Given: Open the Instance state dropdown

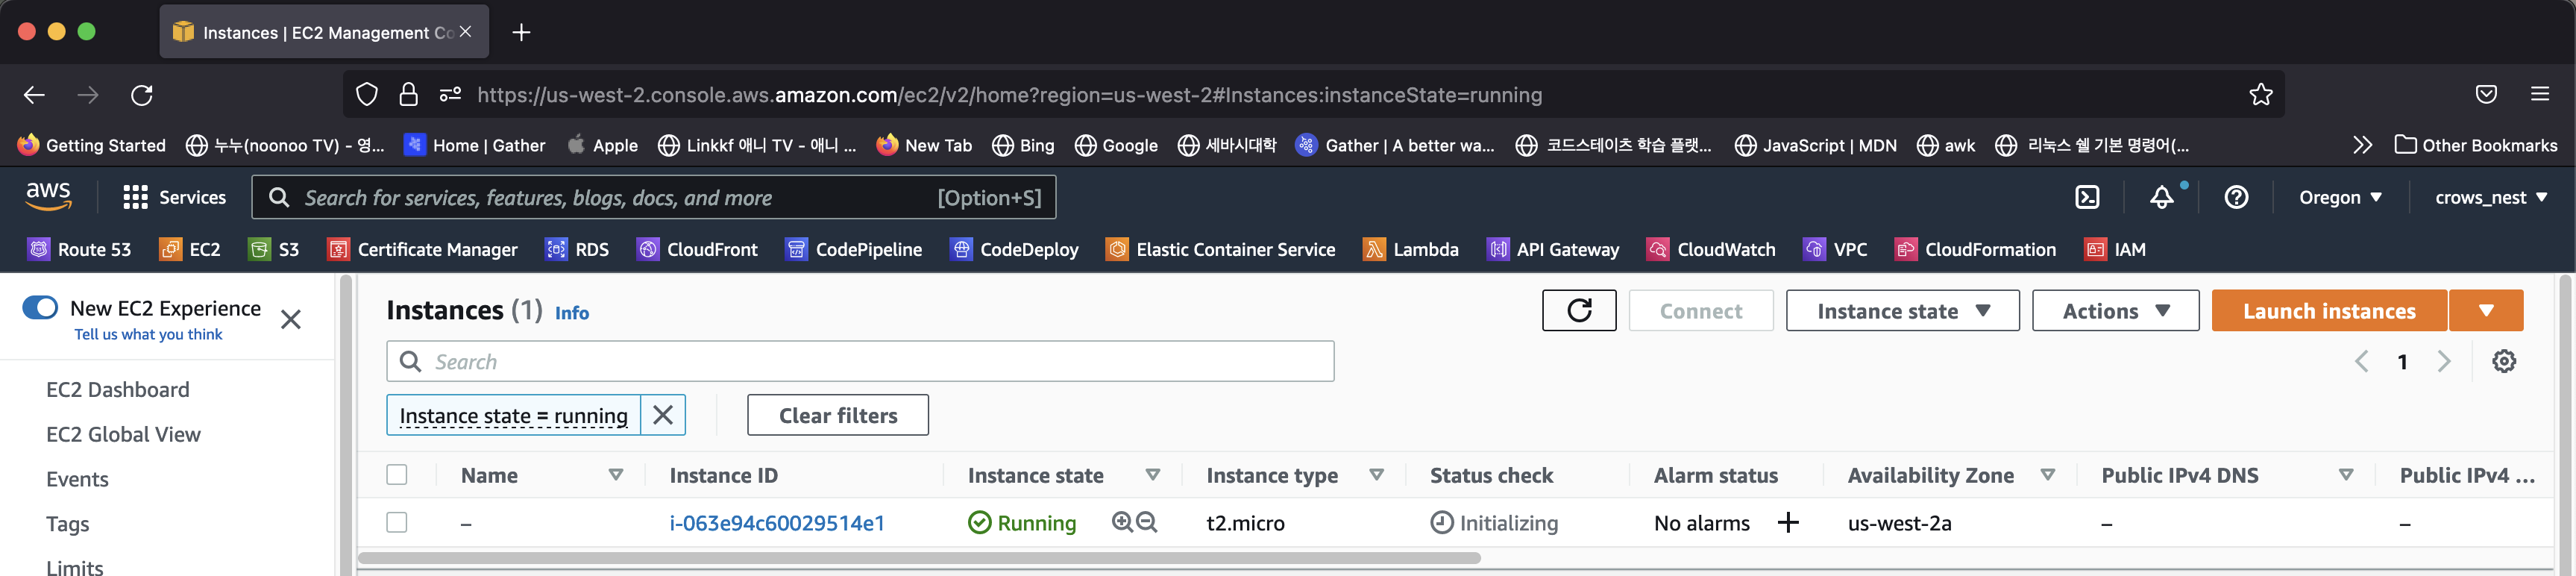Looking at the screenshot, I should click(x=1902, y=310).
